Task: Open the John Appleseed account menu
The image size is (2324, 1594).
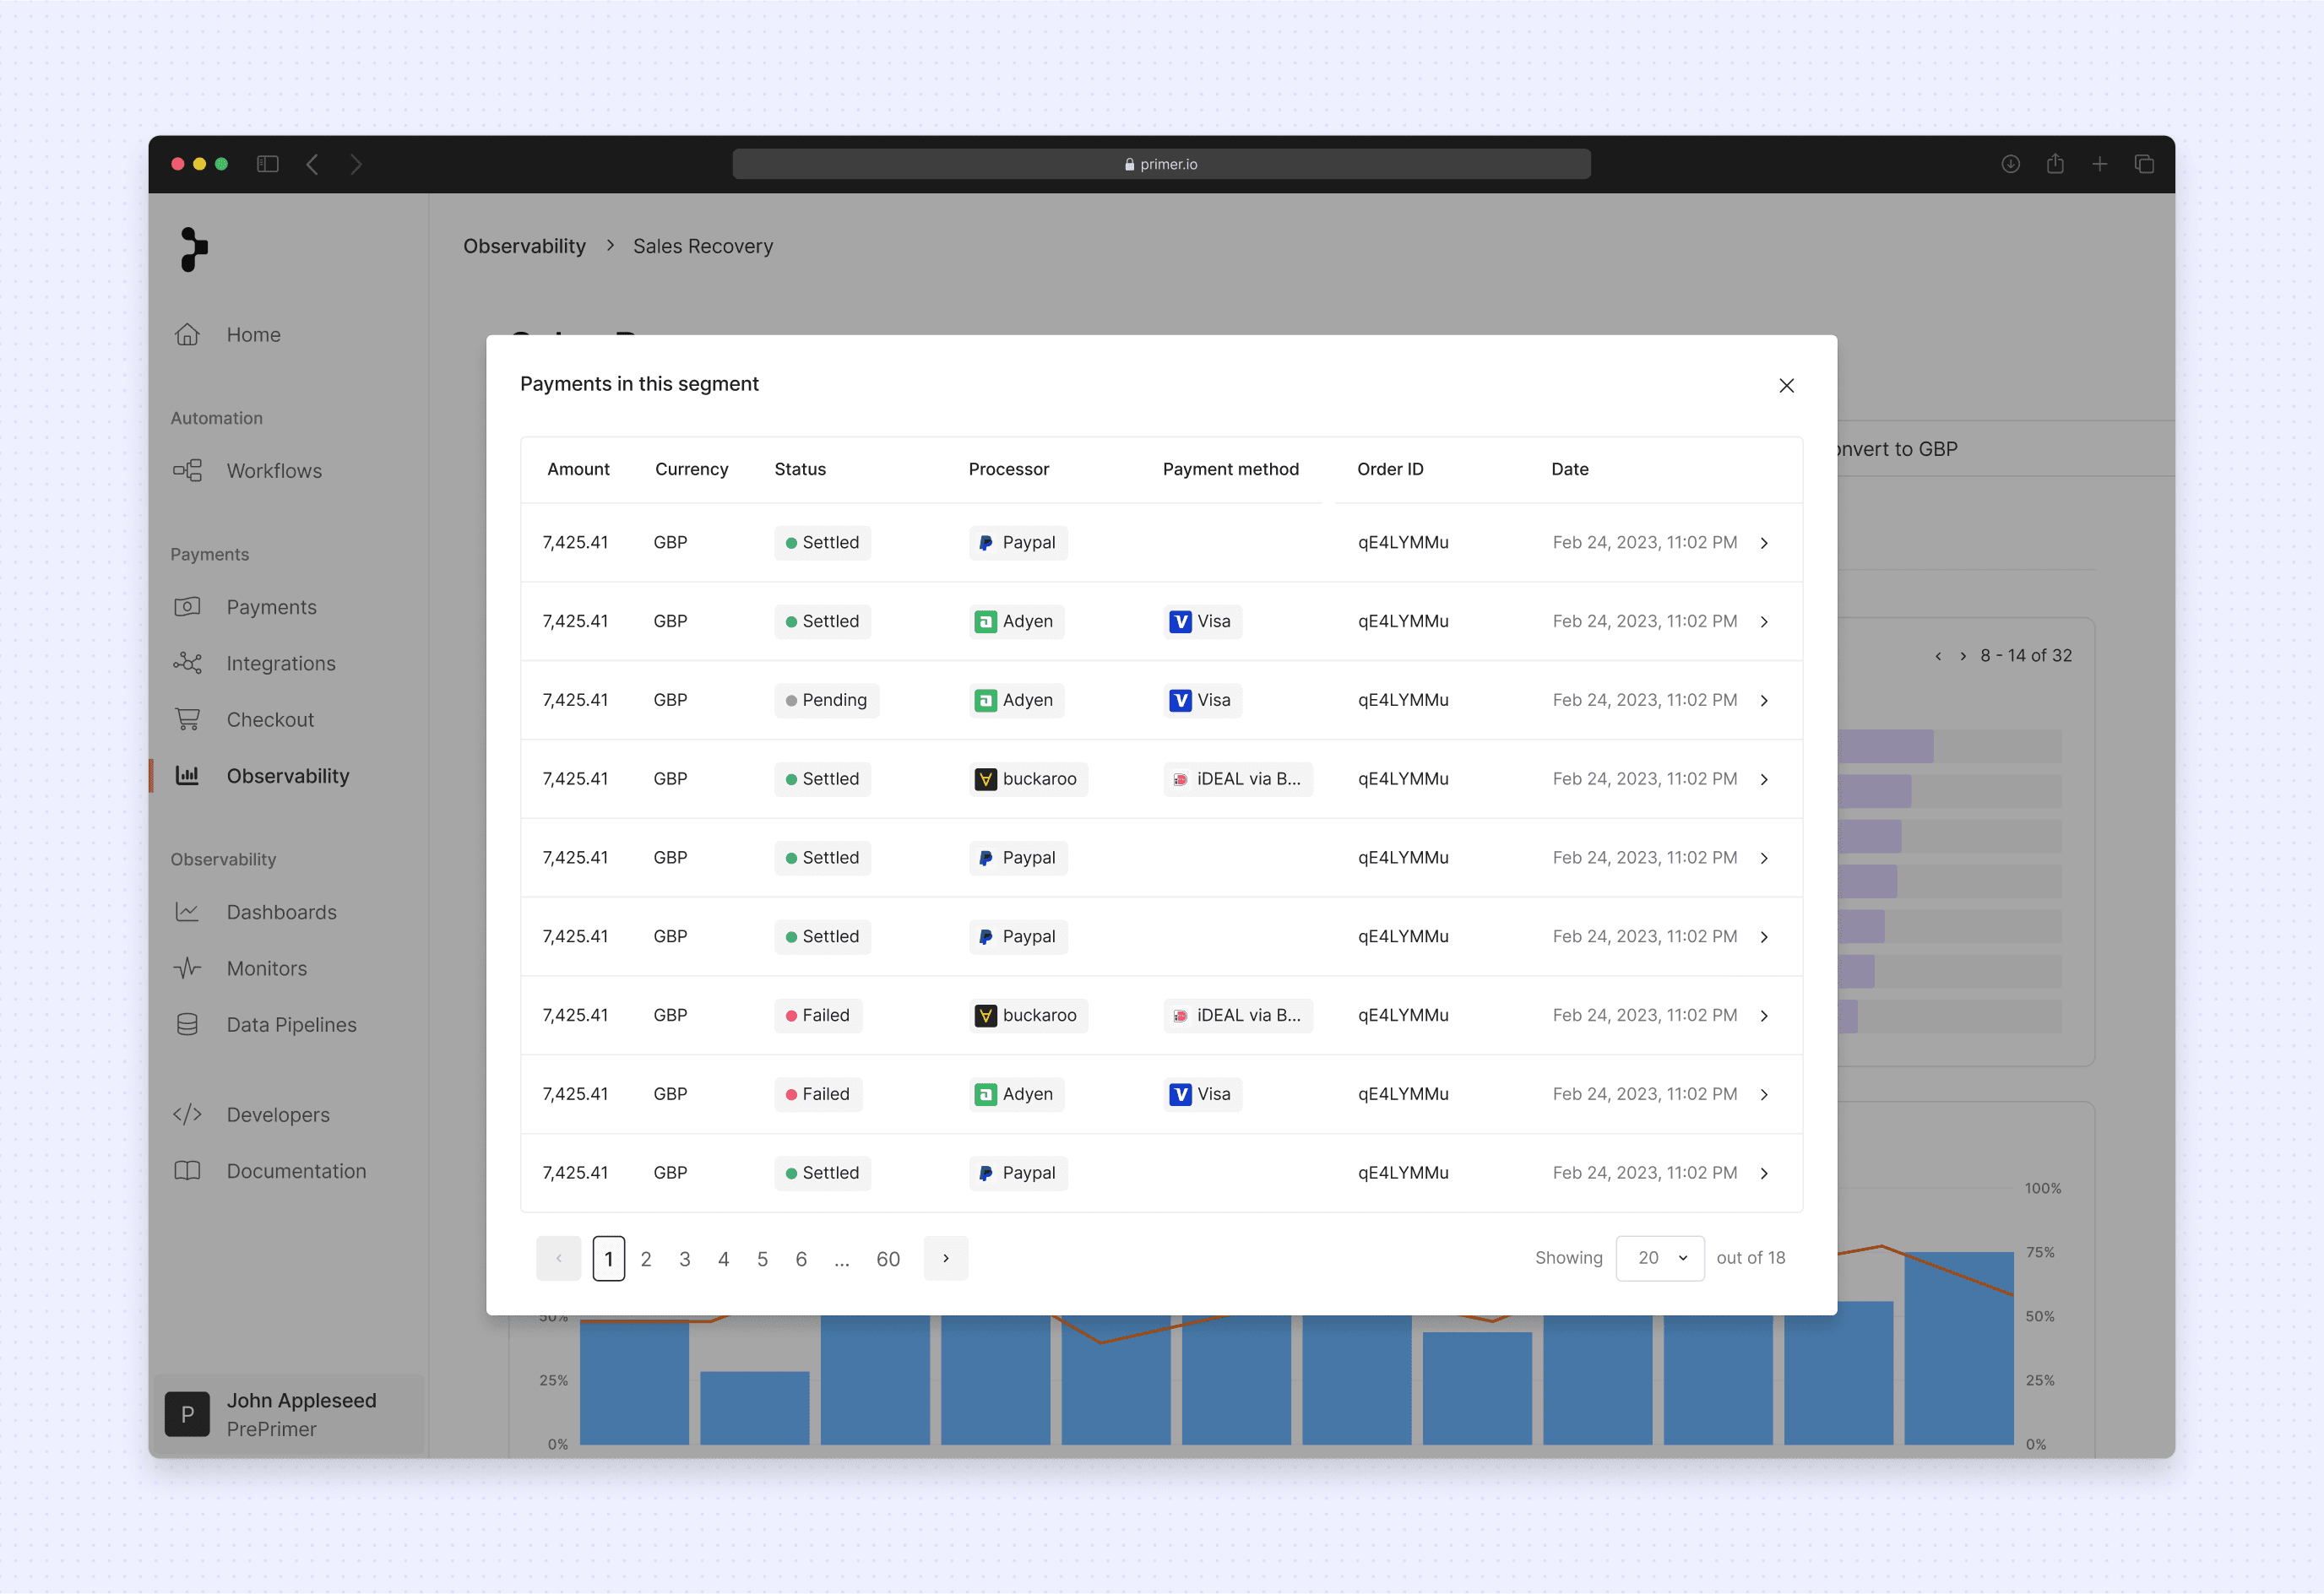Action: (x=288, y=1414)
